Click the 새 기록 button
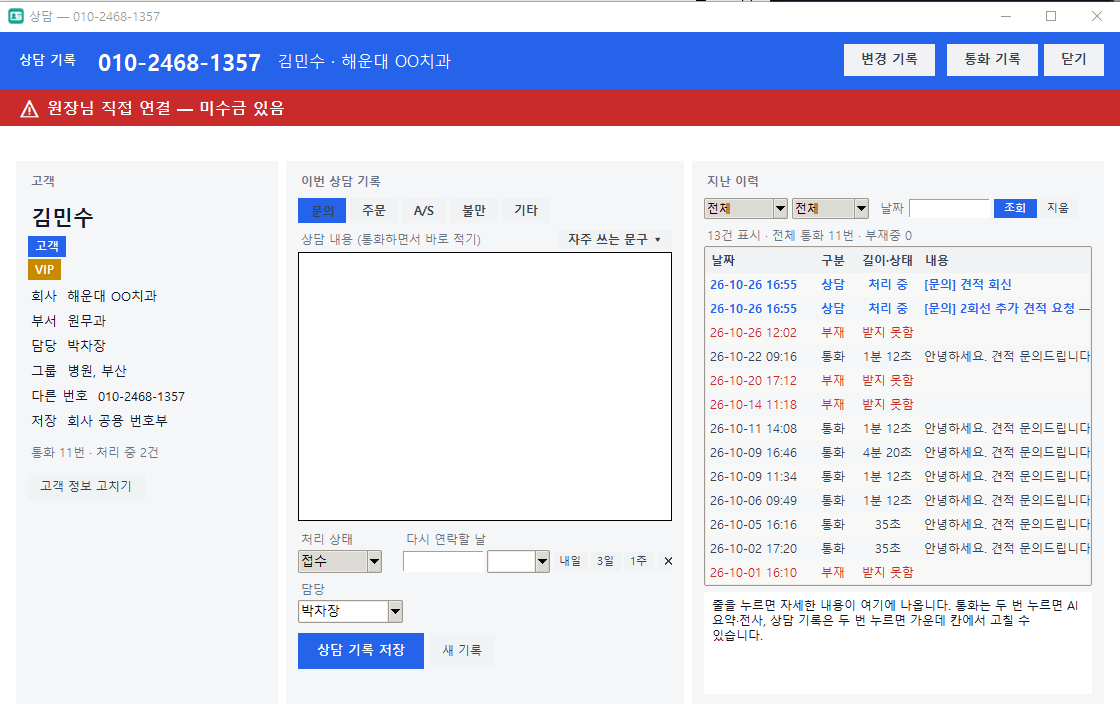The image size is (1120, 712). coord(462,651)
